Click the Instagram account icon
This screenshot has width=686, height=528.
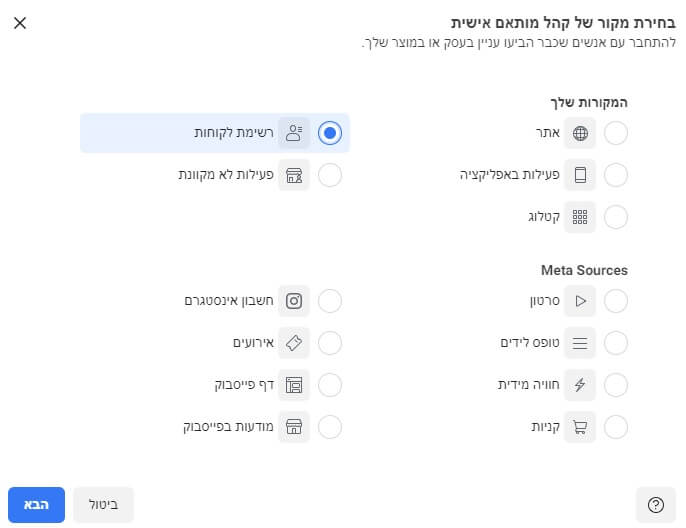294,301
